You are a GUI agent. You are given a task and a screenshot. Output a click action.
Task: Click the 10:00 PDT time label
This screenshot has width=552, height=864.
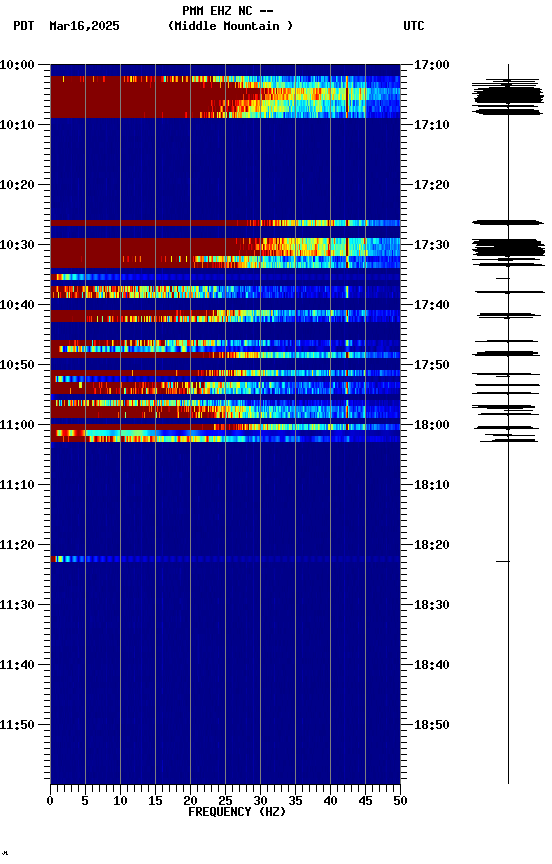[17, 65]
